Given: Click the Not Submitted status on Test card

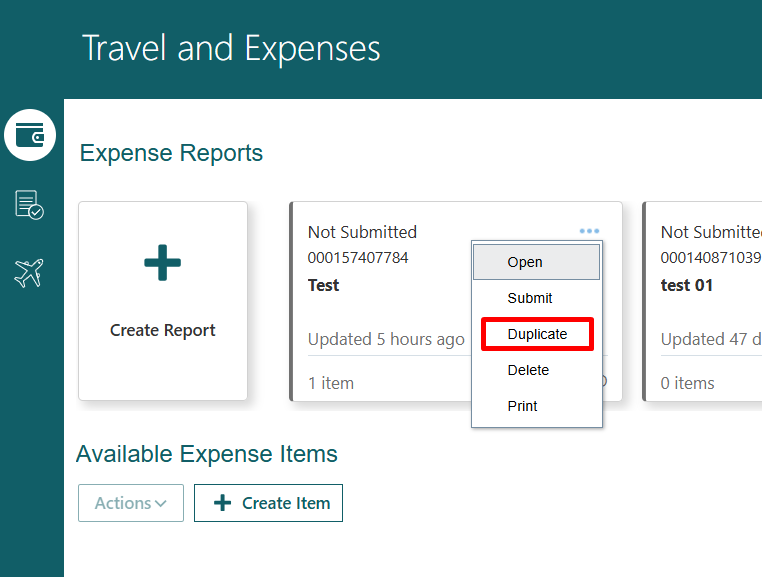Looking at the screenshot, I should point(362,232).
